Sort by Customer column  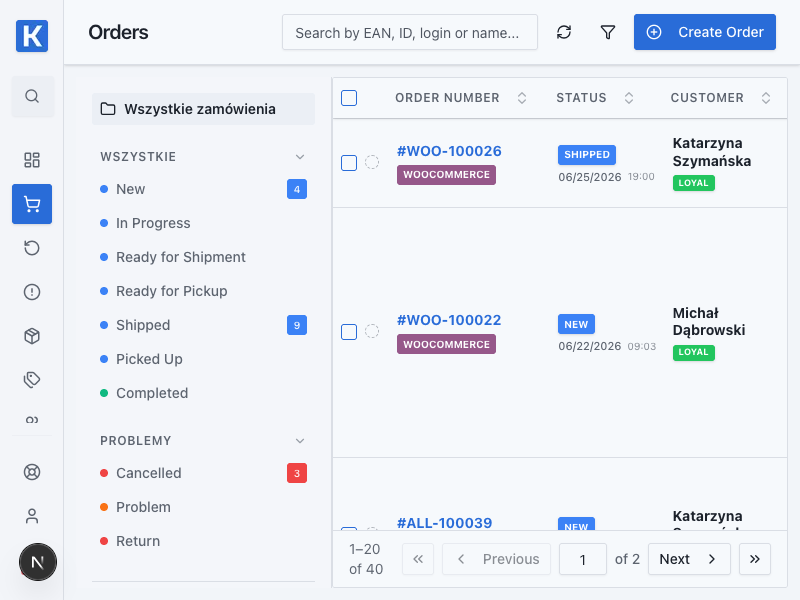click(x=766, y=98)
